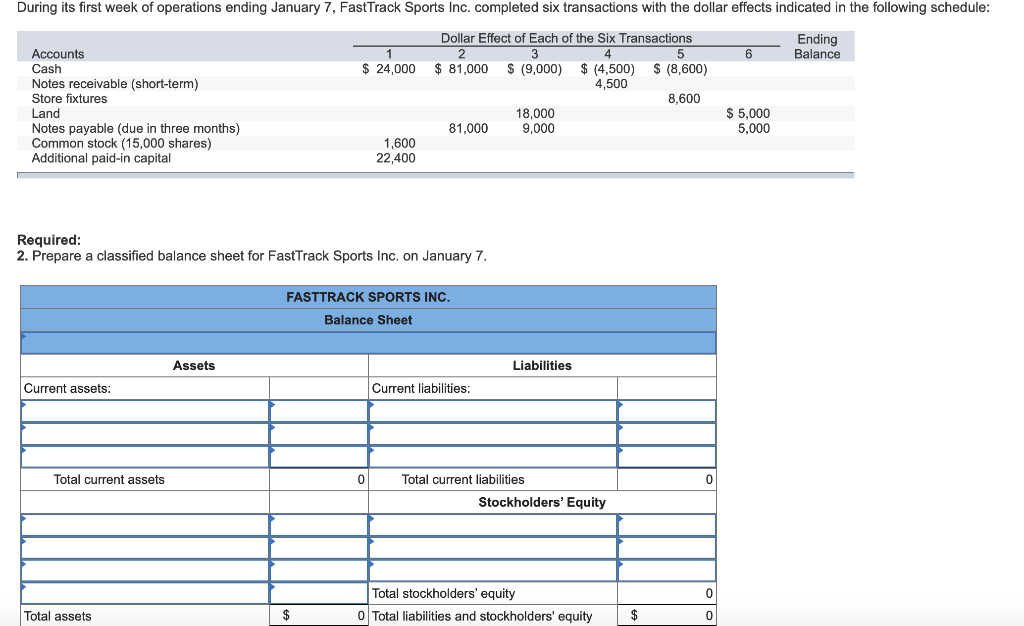The height and width of the screenshot is (626, 1024).
Task: Click the Assets section heading
Action: click(x=194, y=366)
